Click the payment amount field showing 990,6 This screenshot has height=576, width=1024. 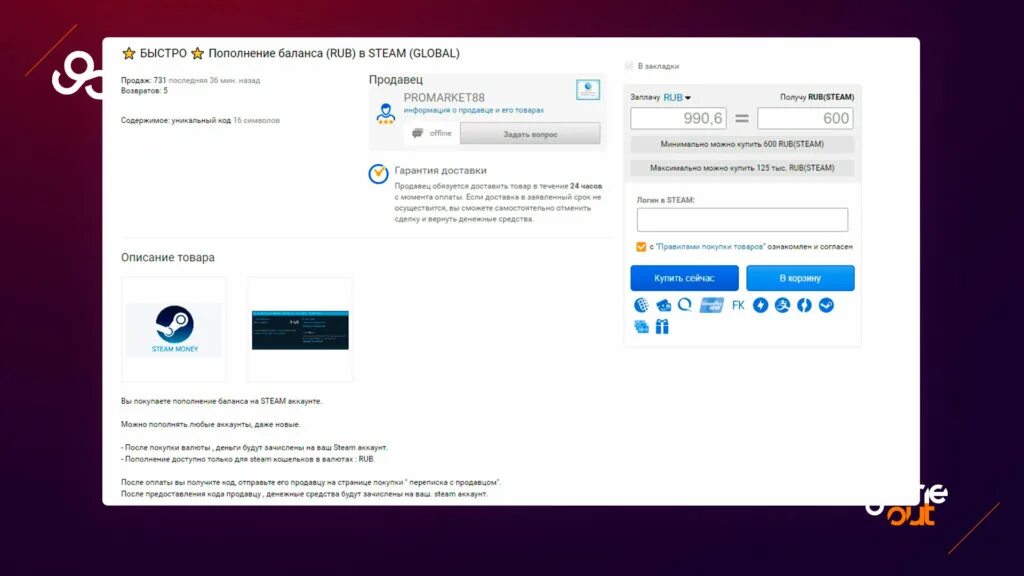(x=678, y=118)
